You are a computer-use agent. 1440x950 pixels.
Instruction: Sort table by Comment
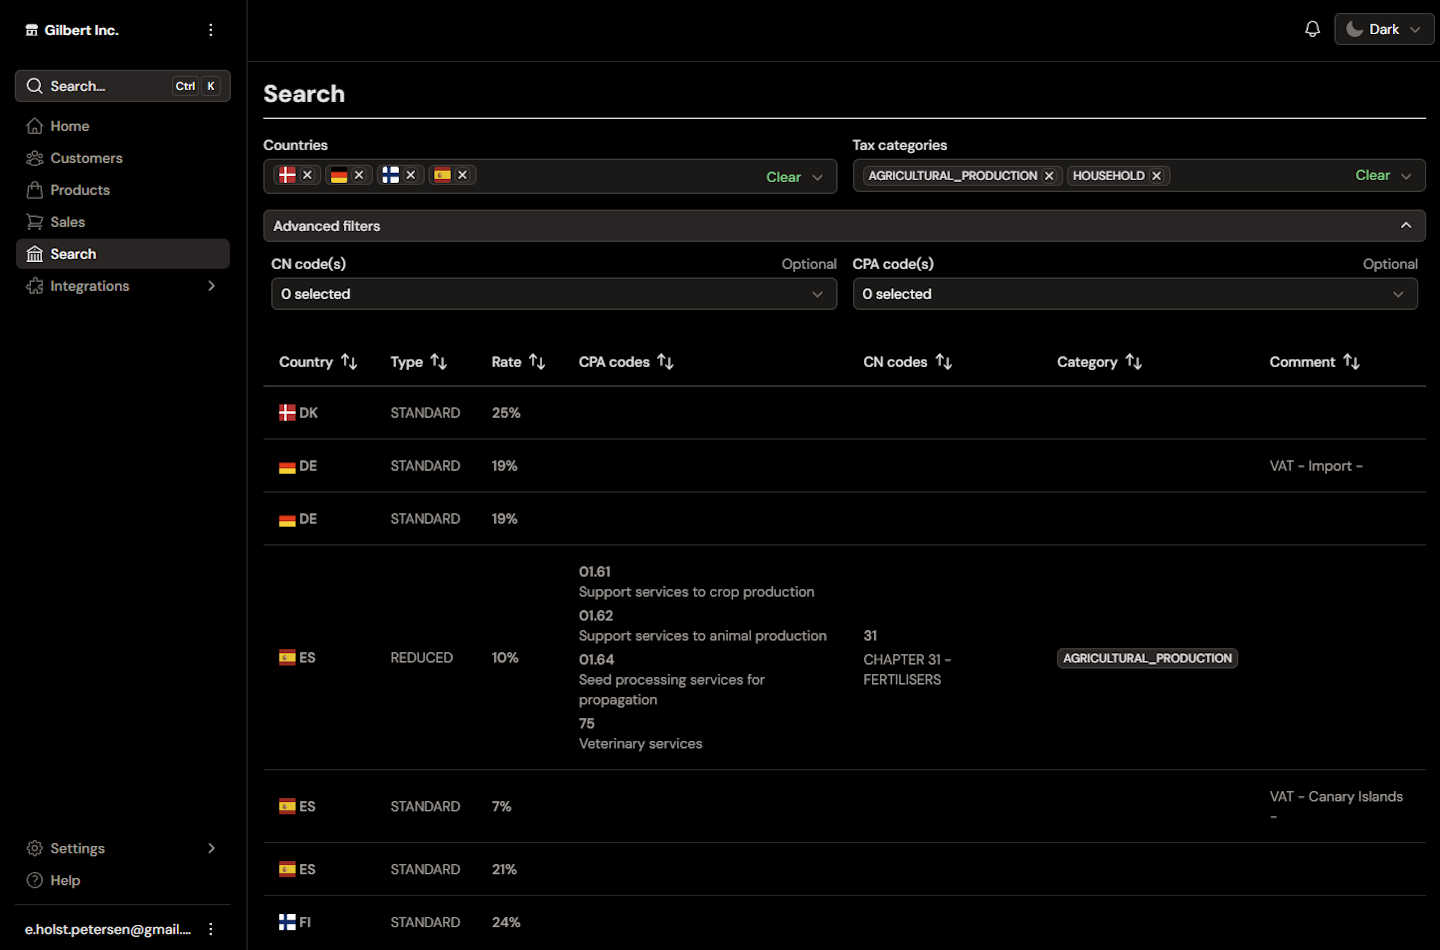[x=1314, y=362]
